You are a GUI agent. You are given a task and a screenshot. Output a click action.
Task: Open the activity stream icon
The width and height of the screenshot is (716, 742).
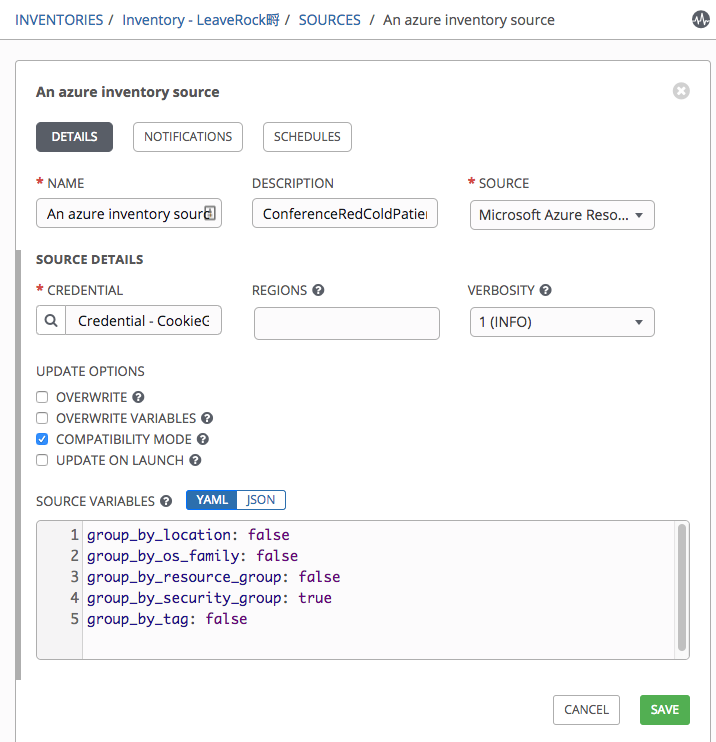point(700,19)
